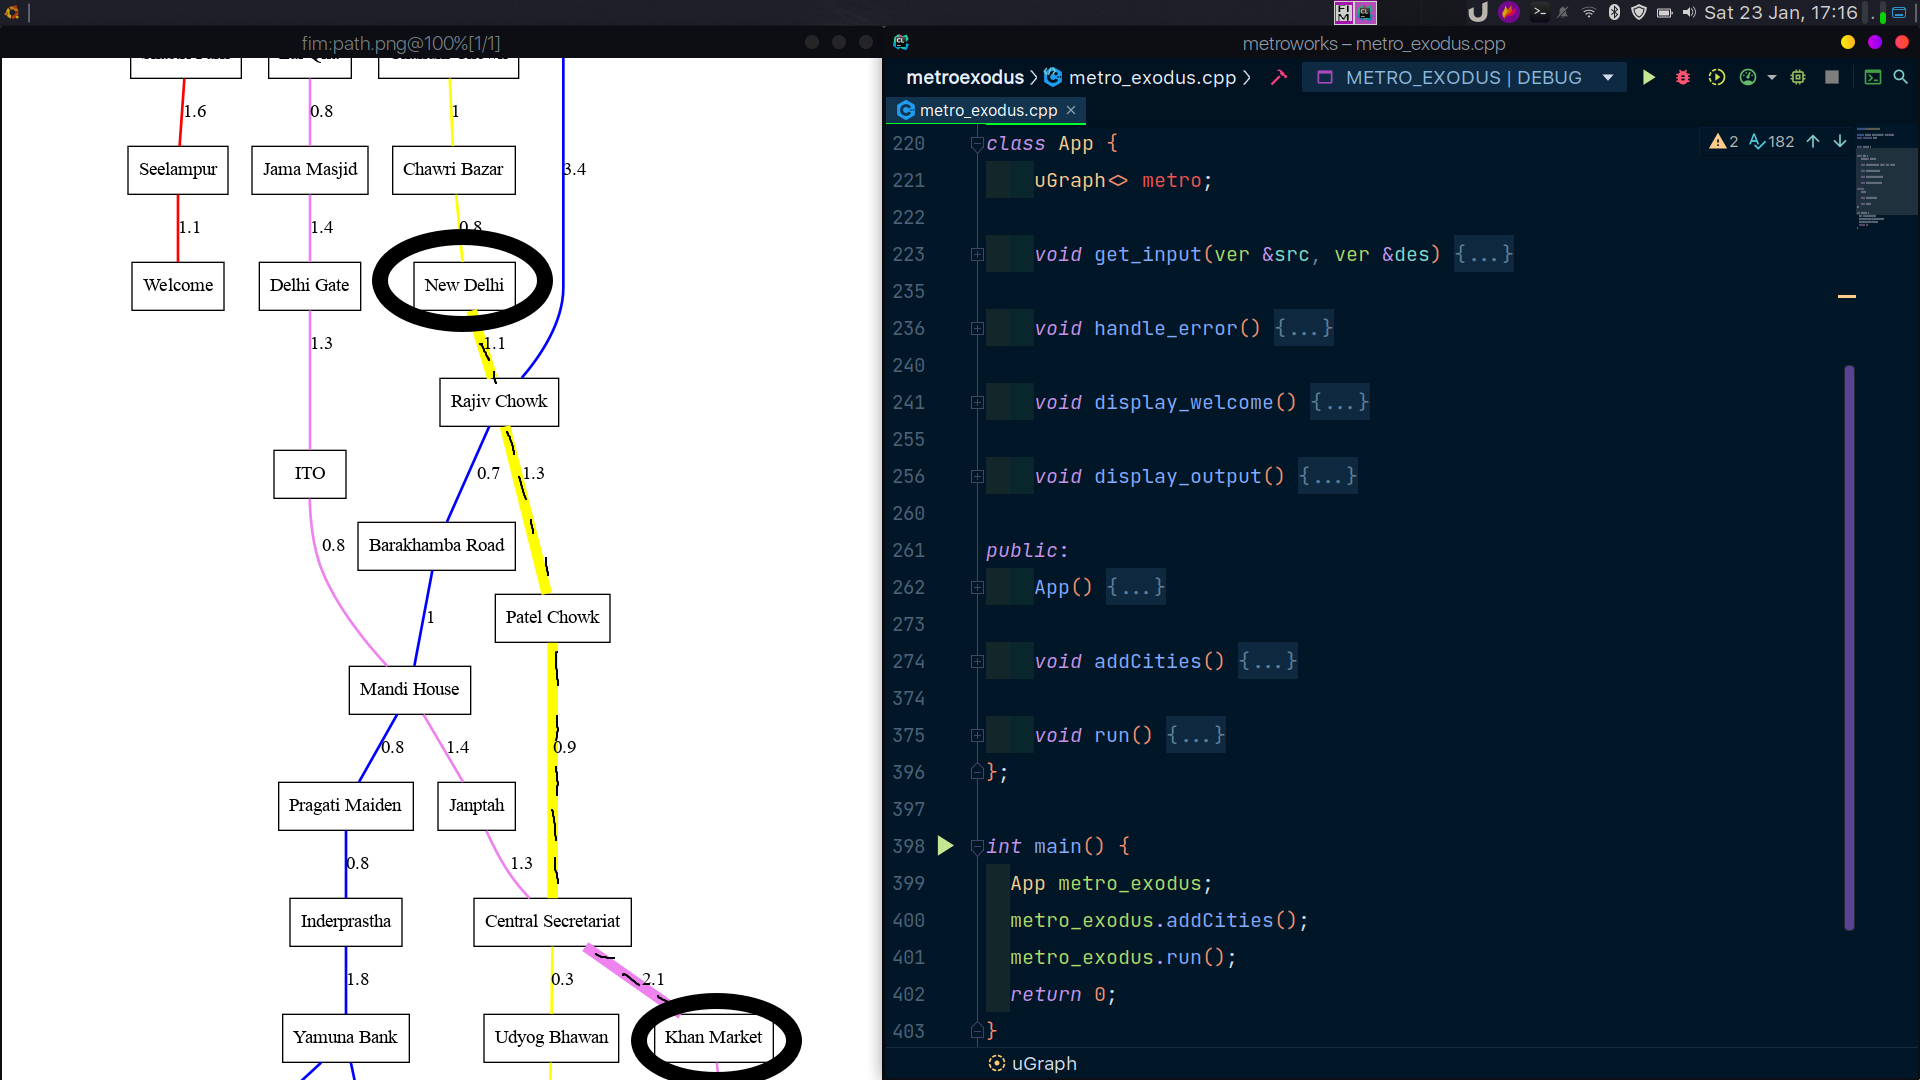
Task: Expand folded addCities function at gutter
Action: (x=977, y=661)
